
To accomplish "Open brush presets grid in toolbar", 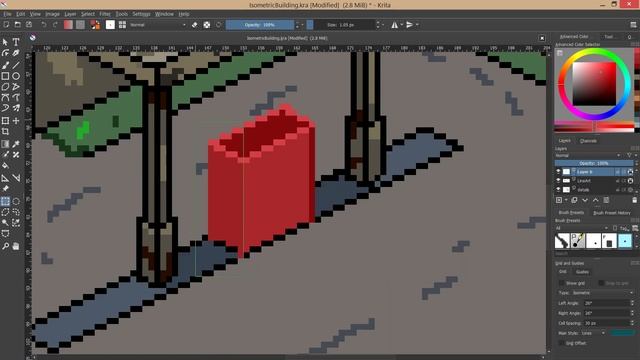I will pos(122,25).
